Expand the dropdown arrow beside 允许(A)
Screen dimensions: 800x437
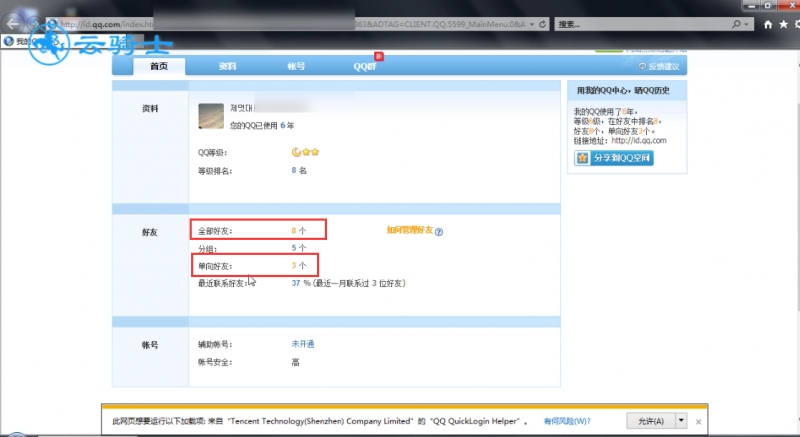point(681,421)
